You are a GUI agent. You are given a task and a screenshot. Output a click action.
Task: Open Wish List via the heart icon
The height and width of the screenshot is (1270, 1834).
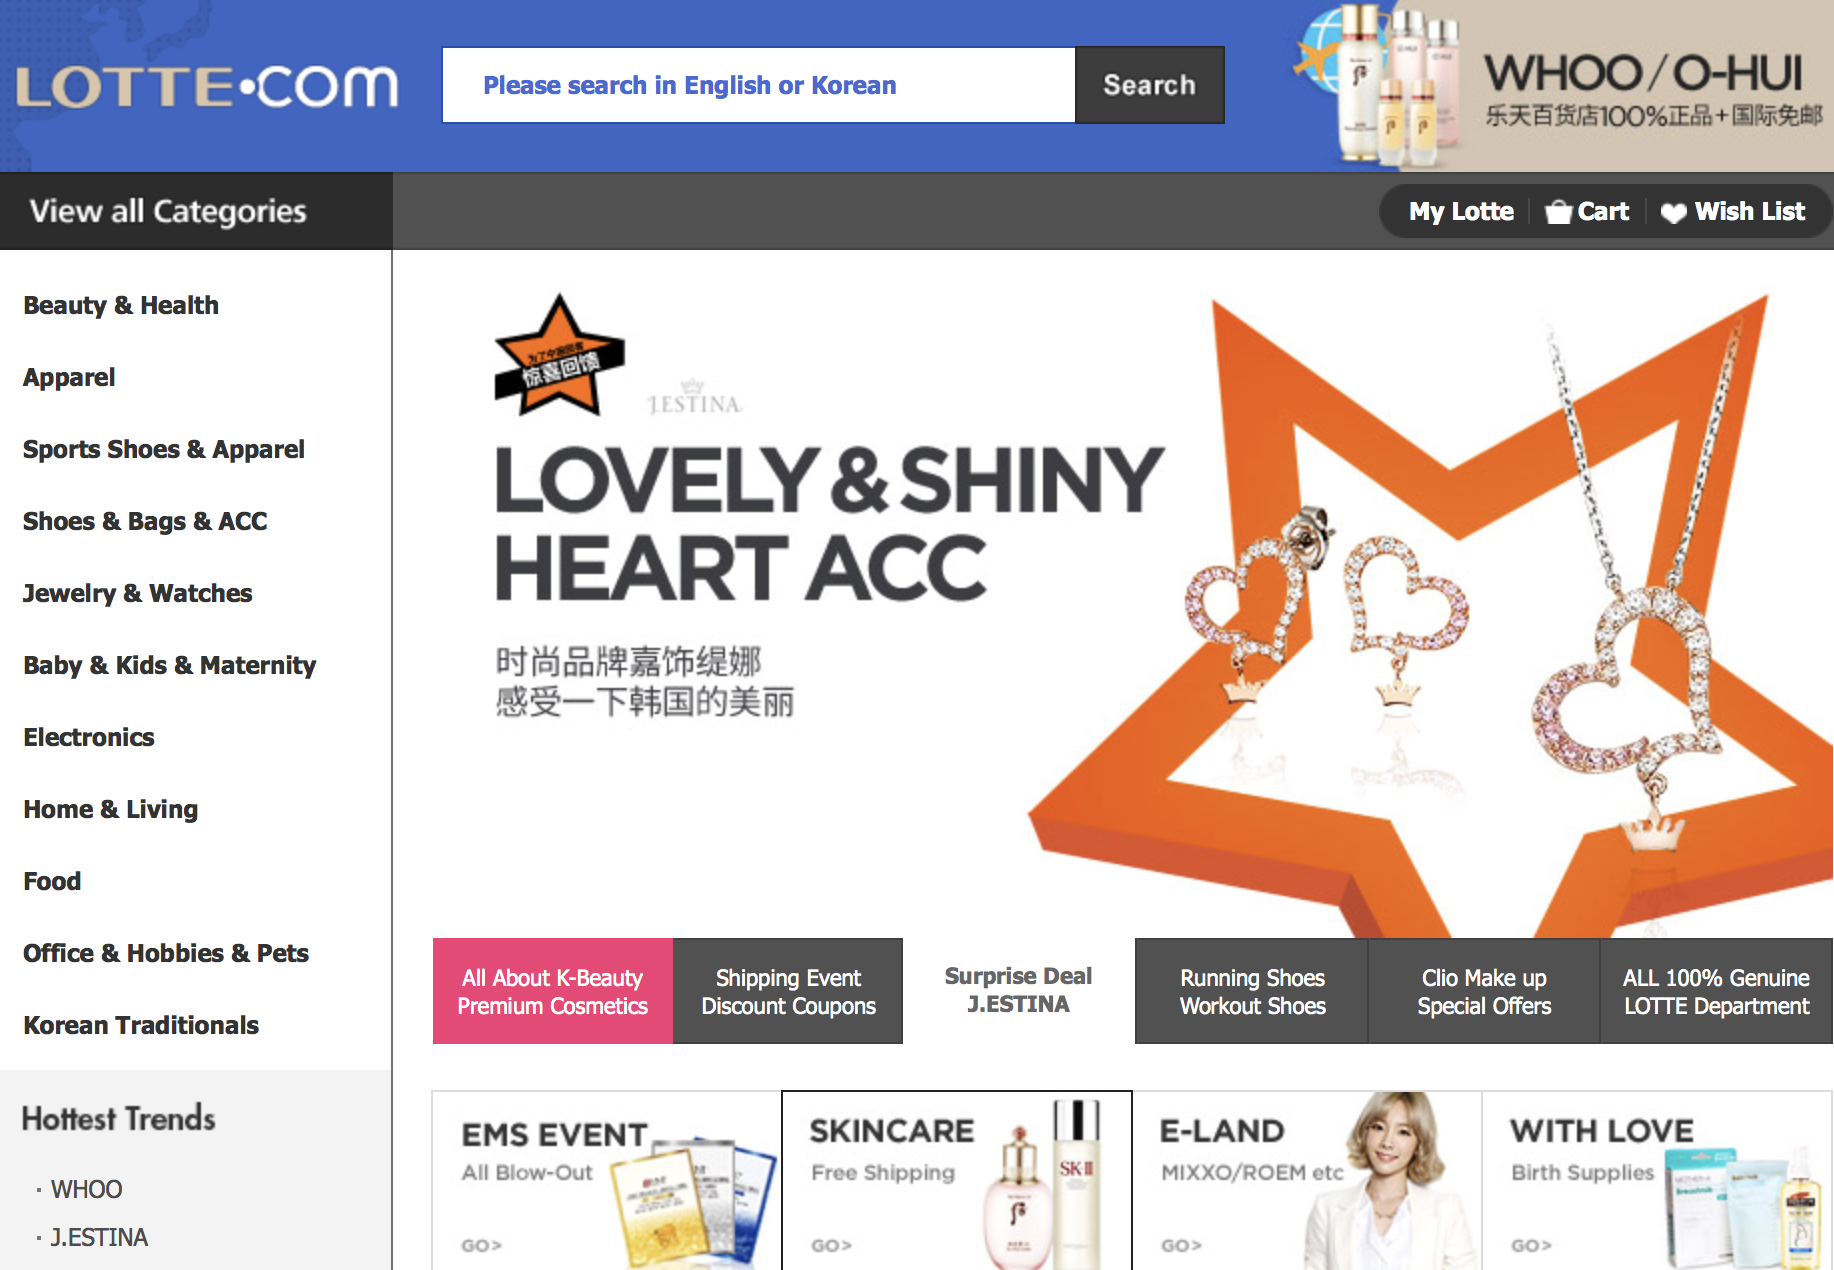1673,212
